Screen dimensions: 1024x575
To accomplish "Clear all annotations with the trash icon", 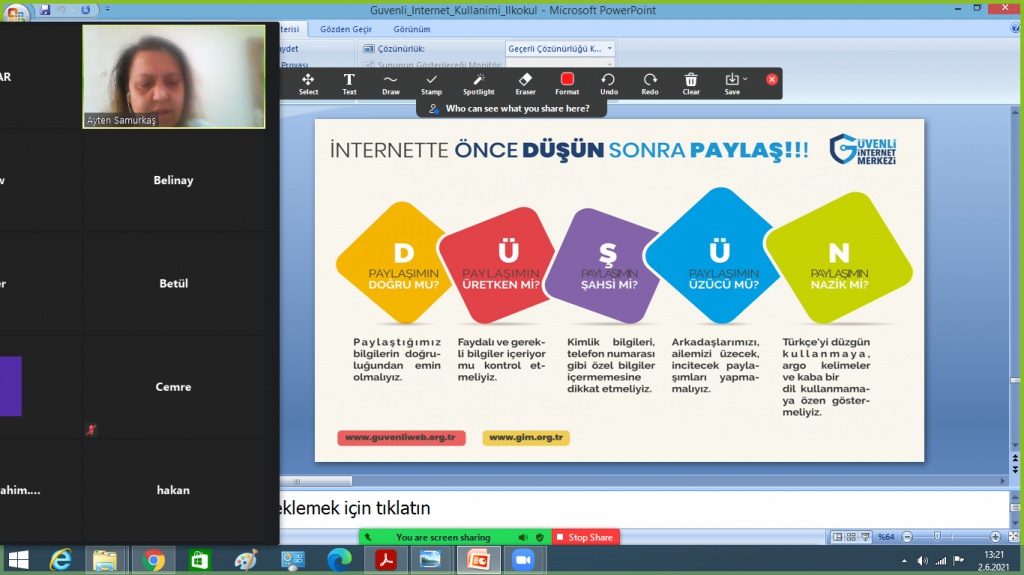I will click(691, 82).
